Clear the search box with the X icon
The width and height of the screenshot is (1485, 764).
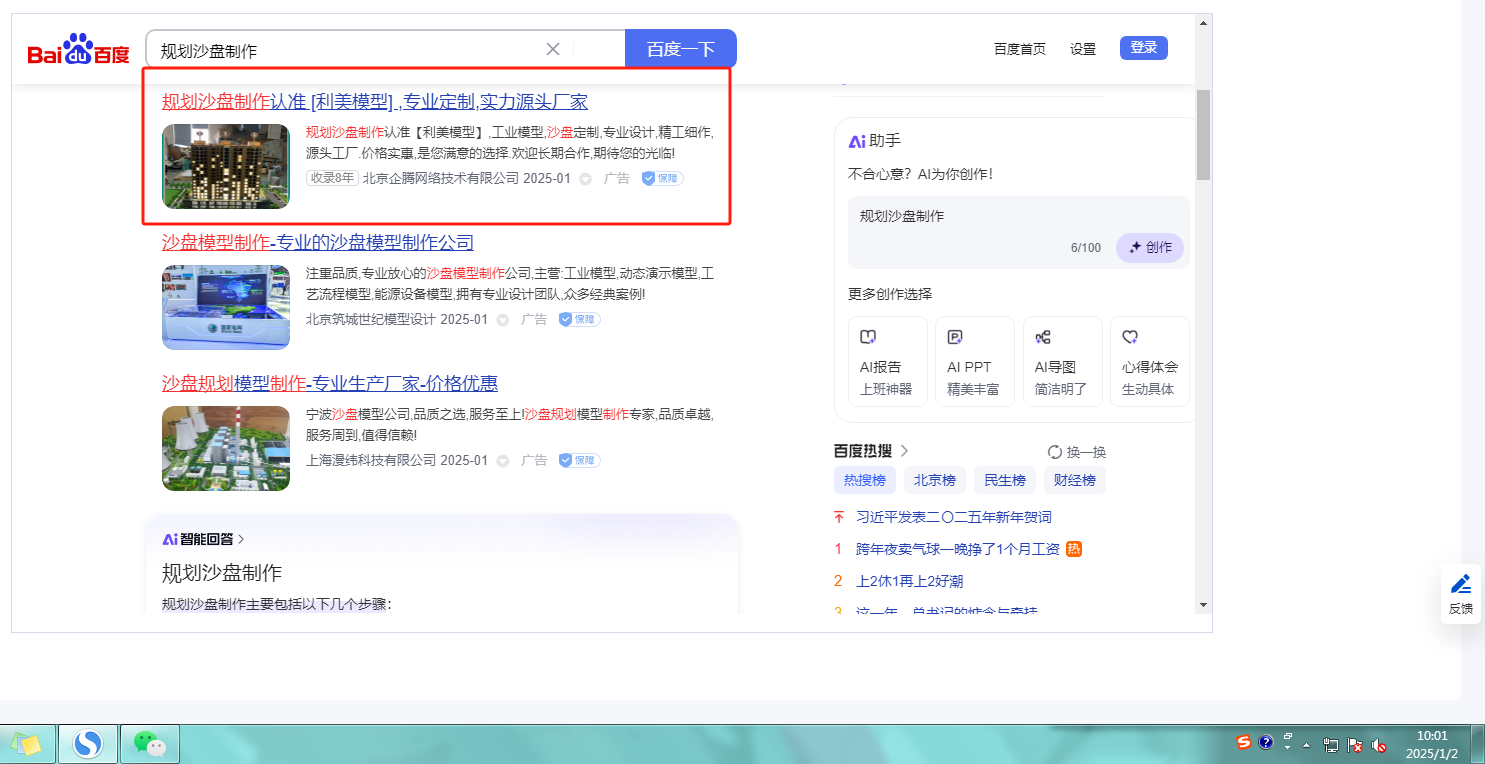pyautogui.click(x=553, y=49)
